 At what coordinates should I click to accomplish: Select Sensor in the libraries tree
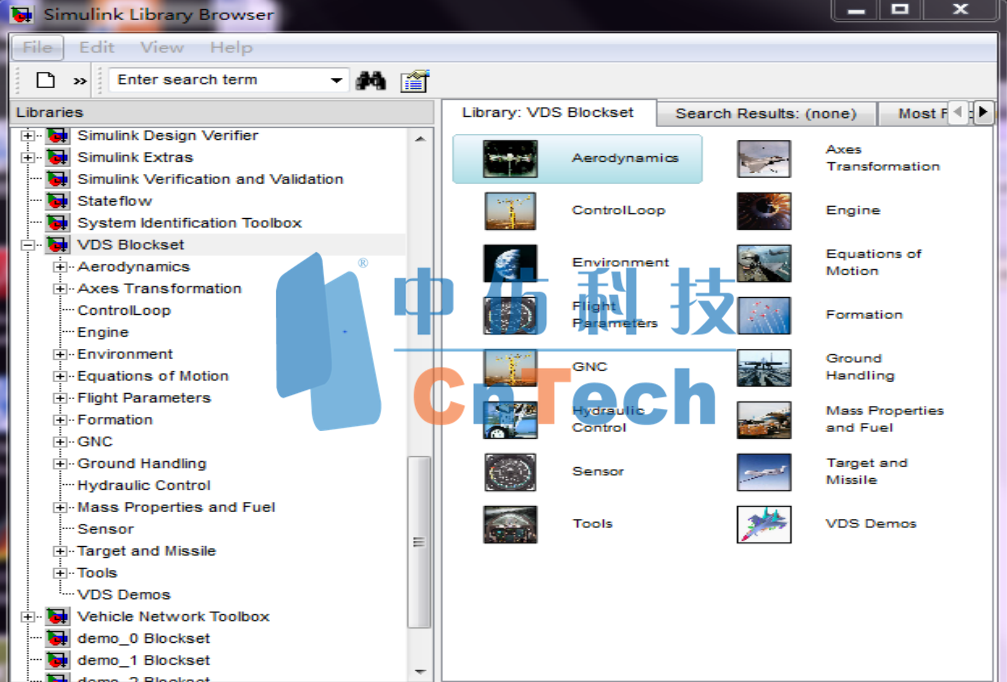click(105, 529)
